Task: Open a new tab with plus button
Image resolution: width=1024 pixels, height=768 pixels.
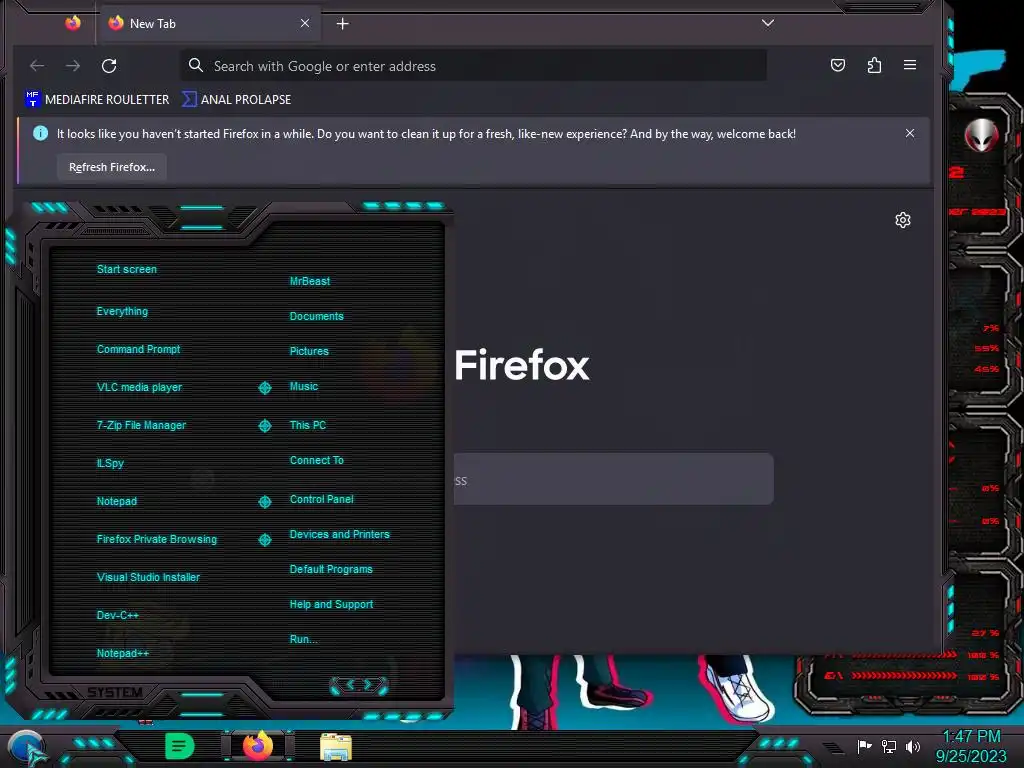Action: pos(343,24)
